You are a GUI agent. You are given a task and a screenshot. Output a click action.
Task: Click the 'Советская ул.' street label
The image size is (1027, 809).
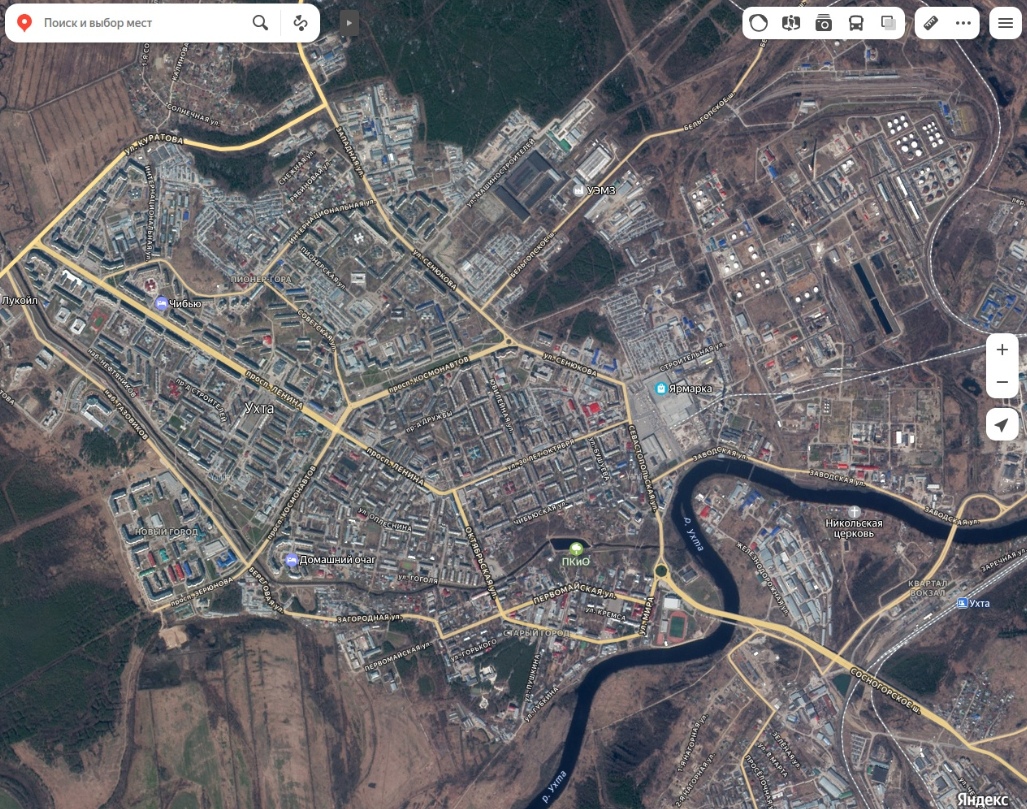317,329
